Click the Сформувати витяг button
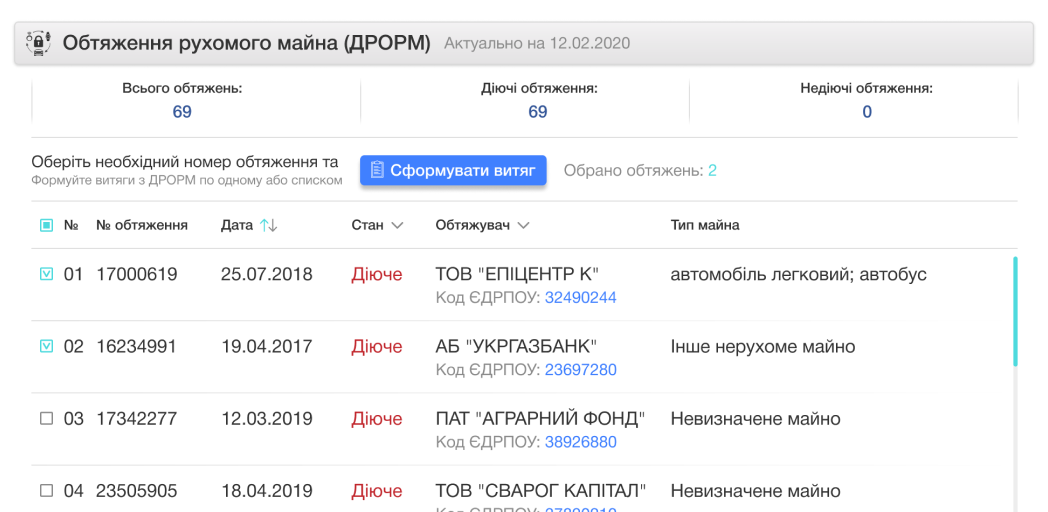The image size is (1048, 512). point(453,171)
